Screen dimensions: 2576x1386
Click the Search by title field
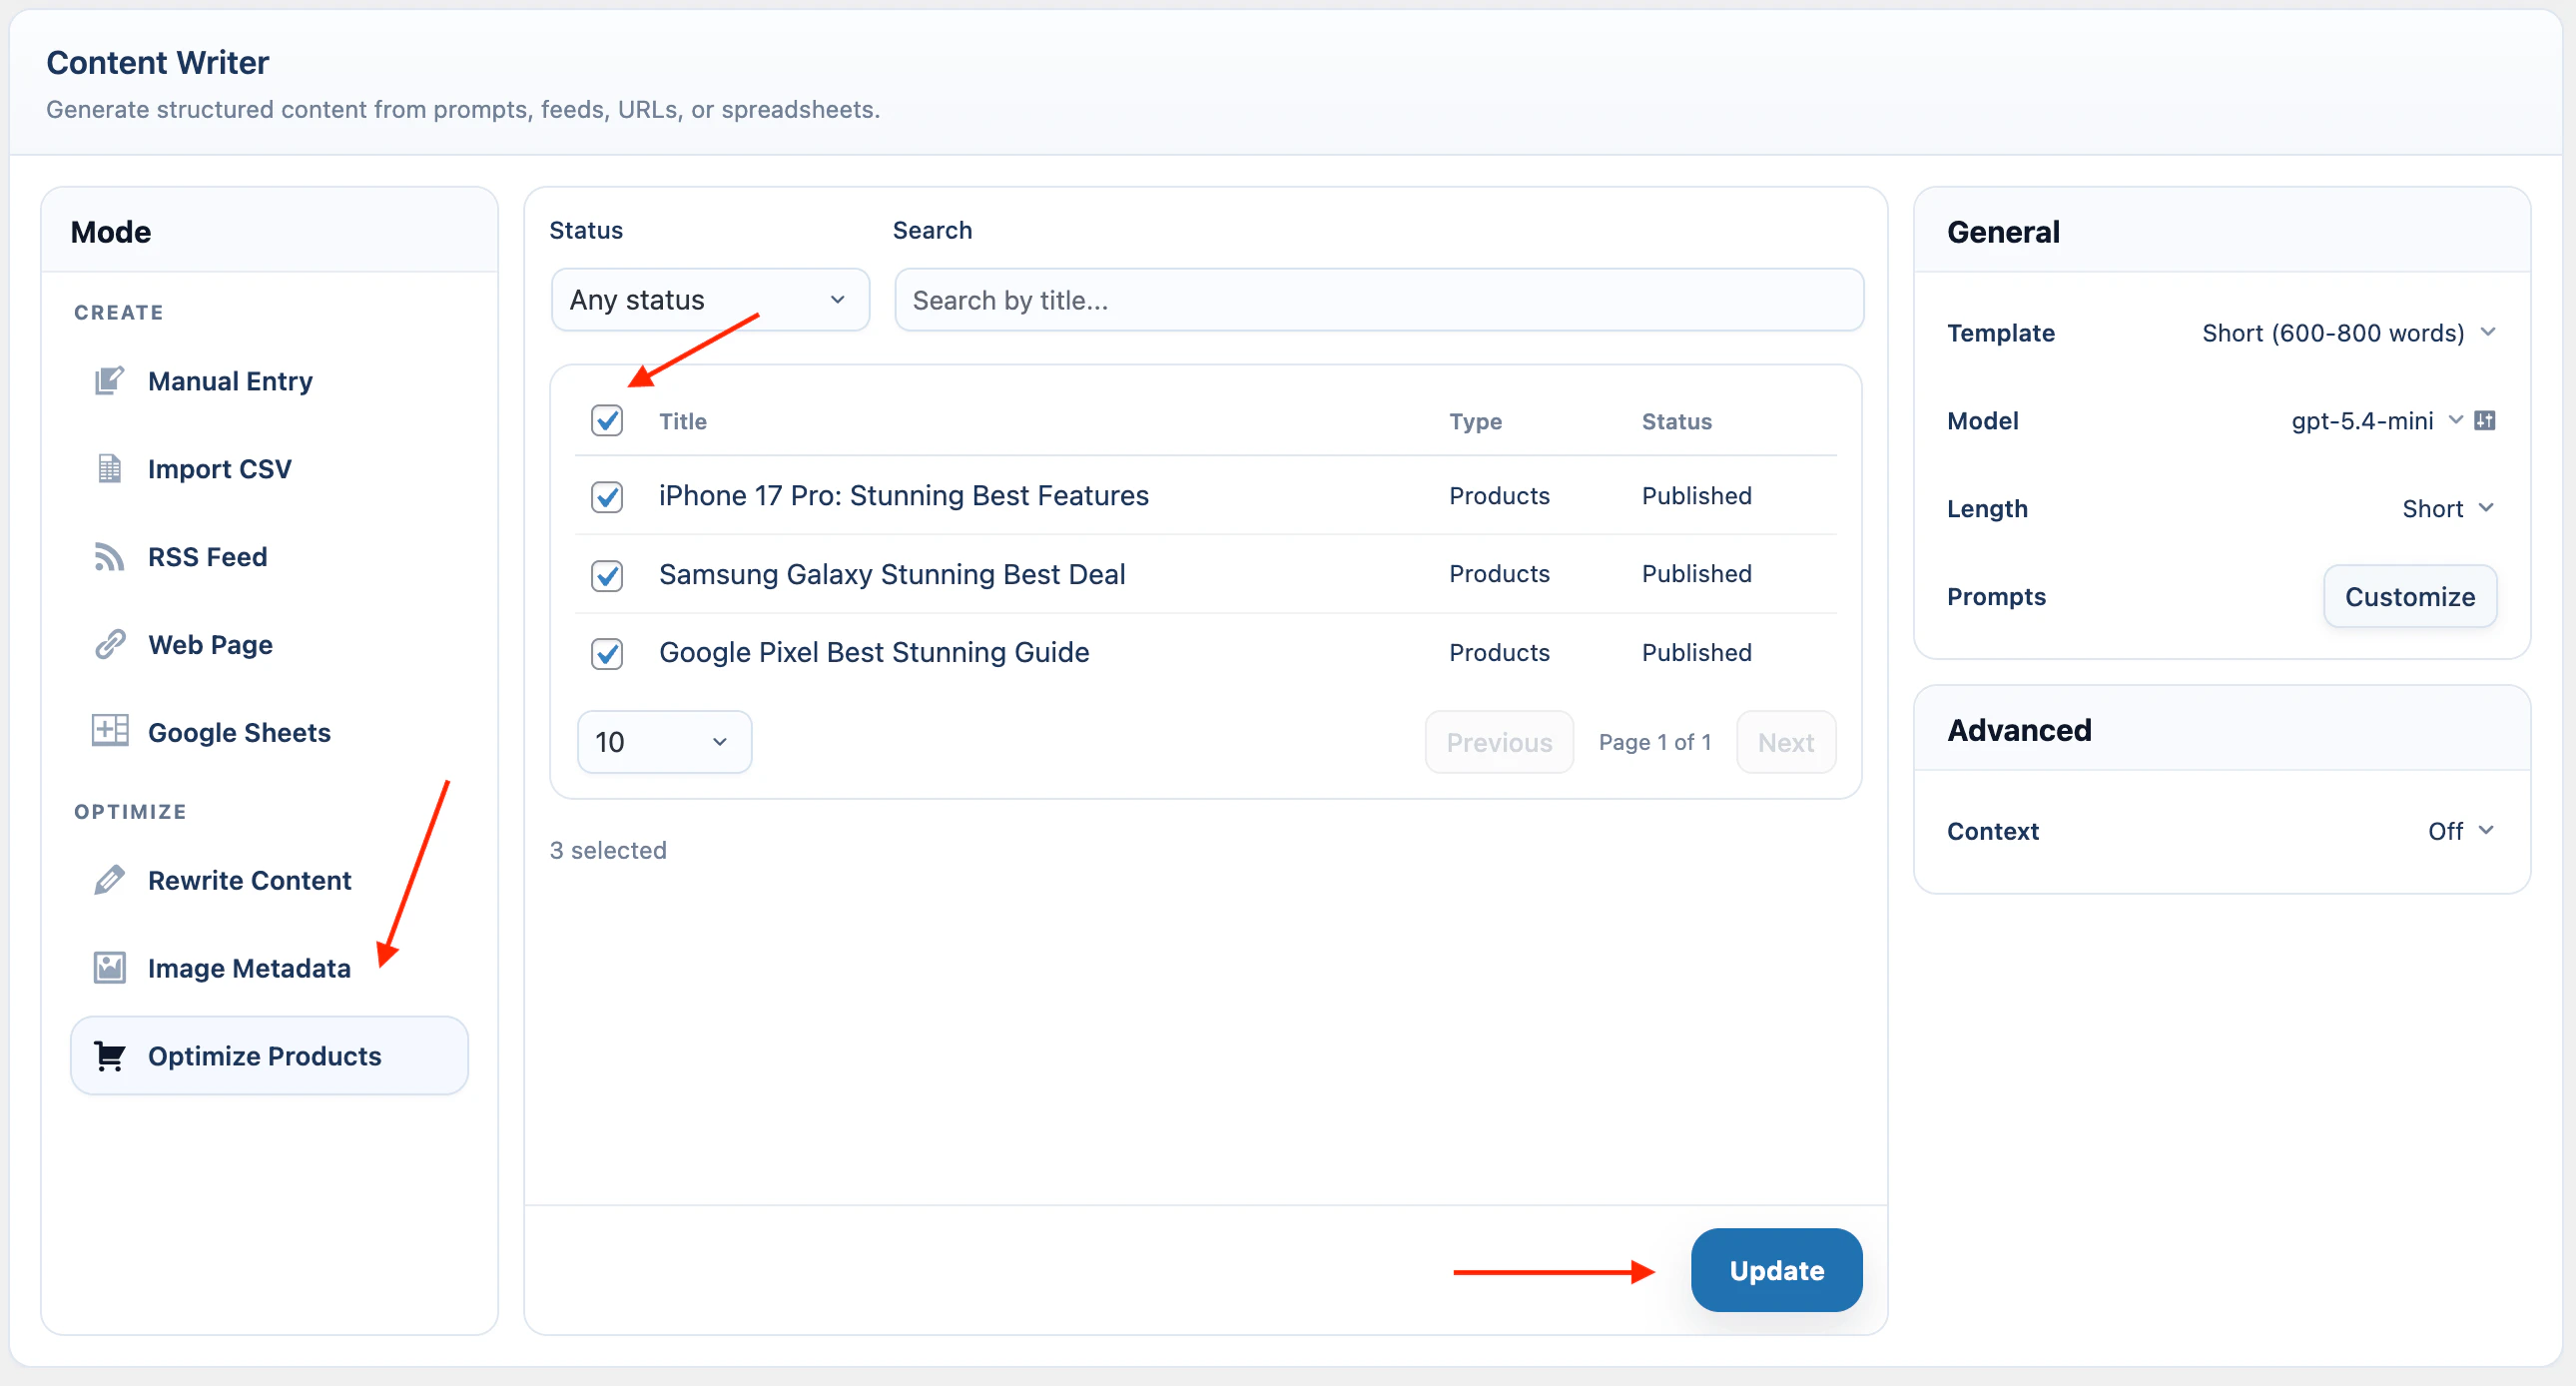point(1379,300)
